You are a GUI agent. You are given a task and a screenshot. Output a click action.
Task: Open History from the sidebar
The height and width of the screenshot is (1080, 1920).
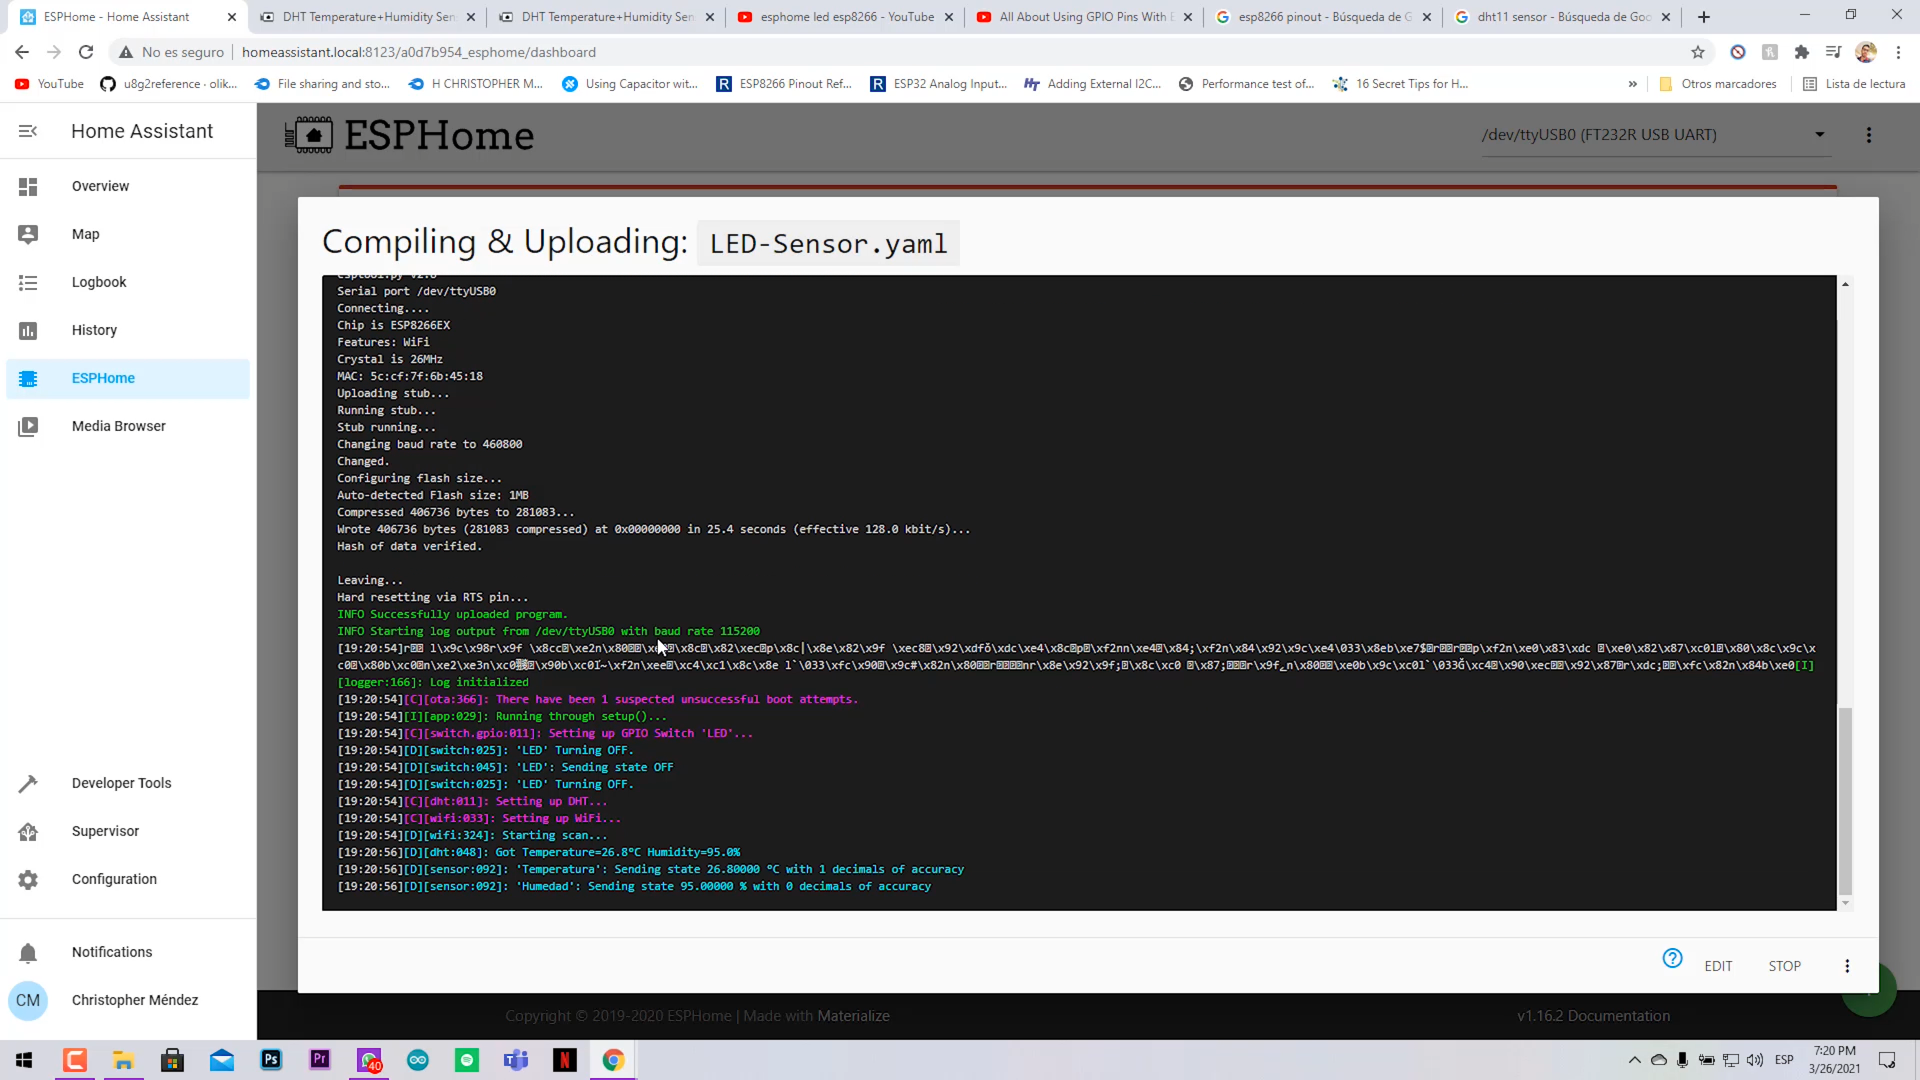pyautogui.click(x=94, y=330)
